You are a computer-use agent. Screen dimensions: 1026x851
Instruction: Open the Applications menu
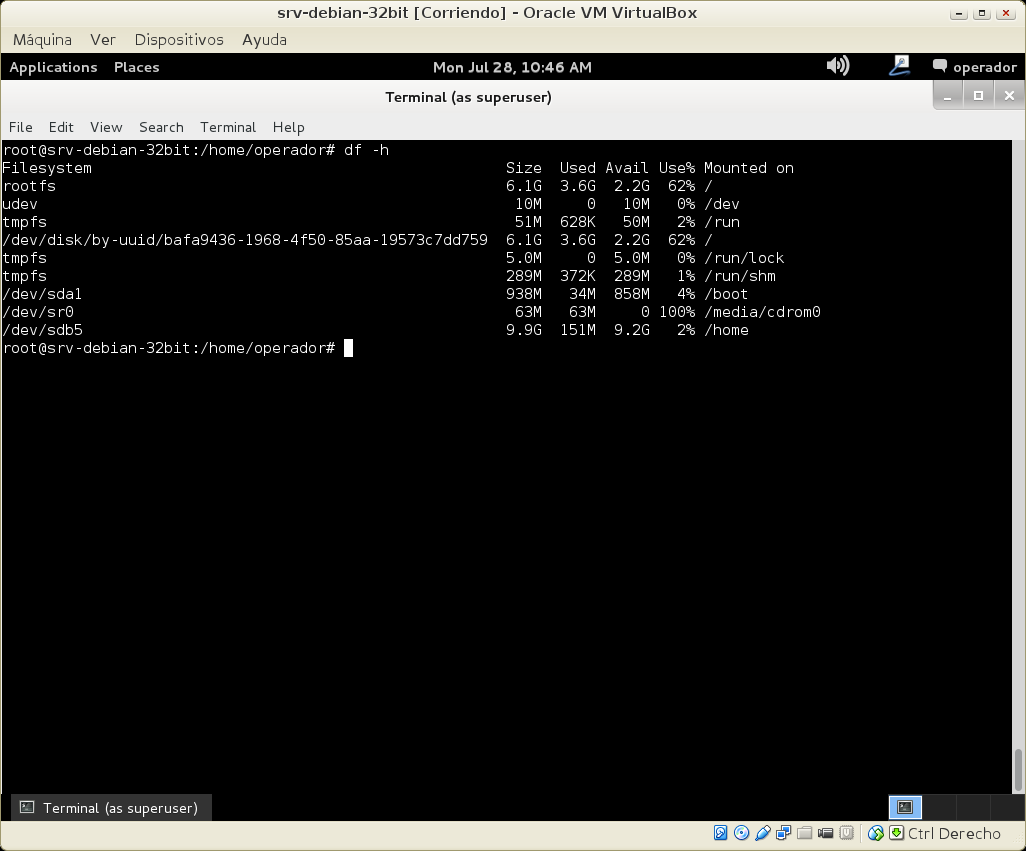click(53, 67)
